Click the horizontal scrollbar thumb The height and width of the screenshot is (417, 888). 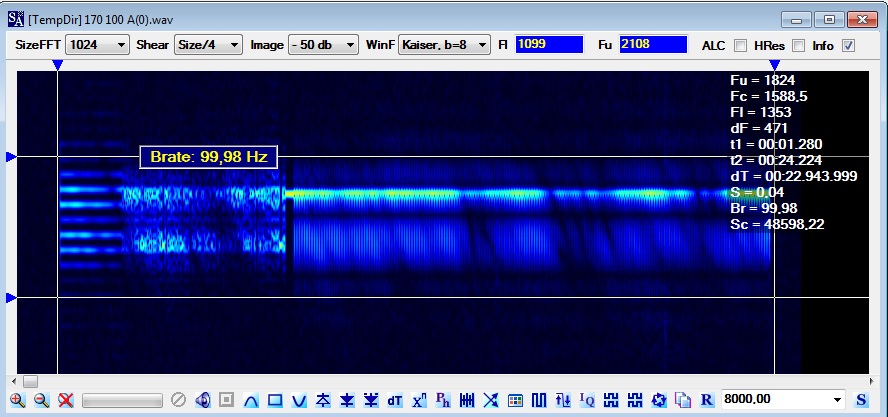pos(30,381)
